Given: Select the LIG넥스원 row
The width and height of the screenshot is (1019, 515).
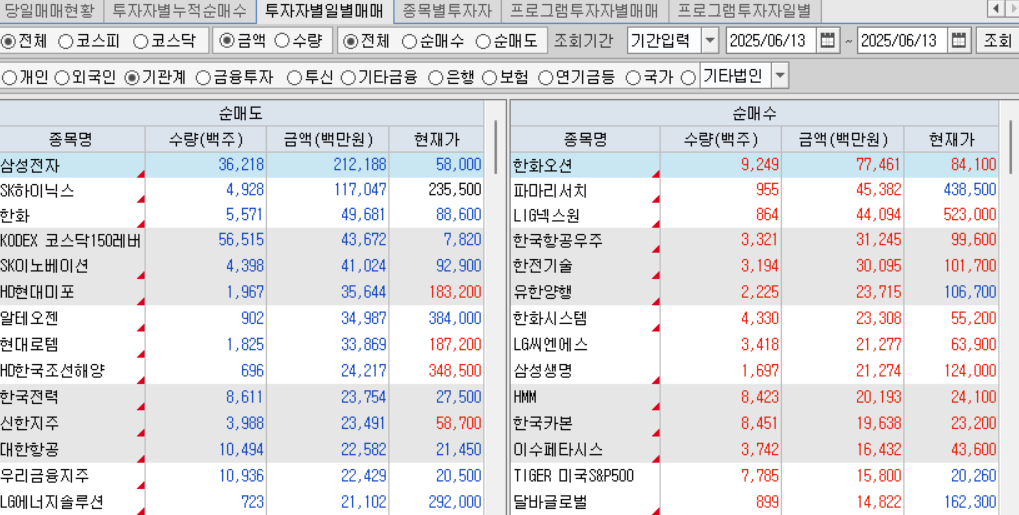Looking at the screenshot, I should tap(755, 215).
